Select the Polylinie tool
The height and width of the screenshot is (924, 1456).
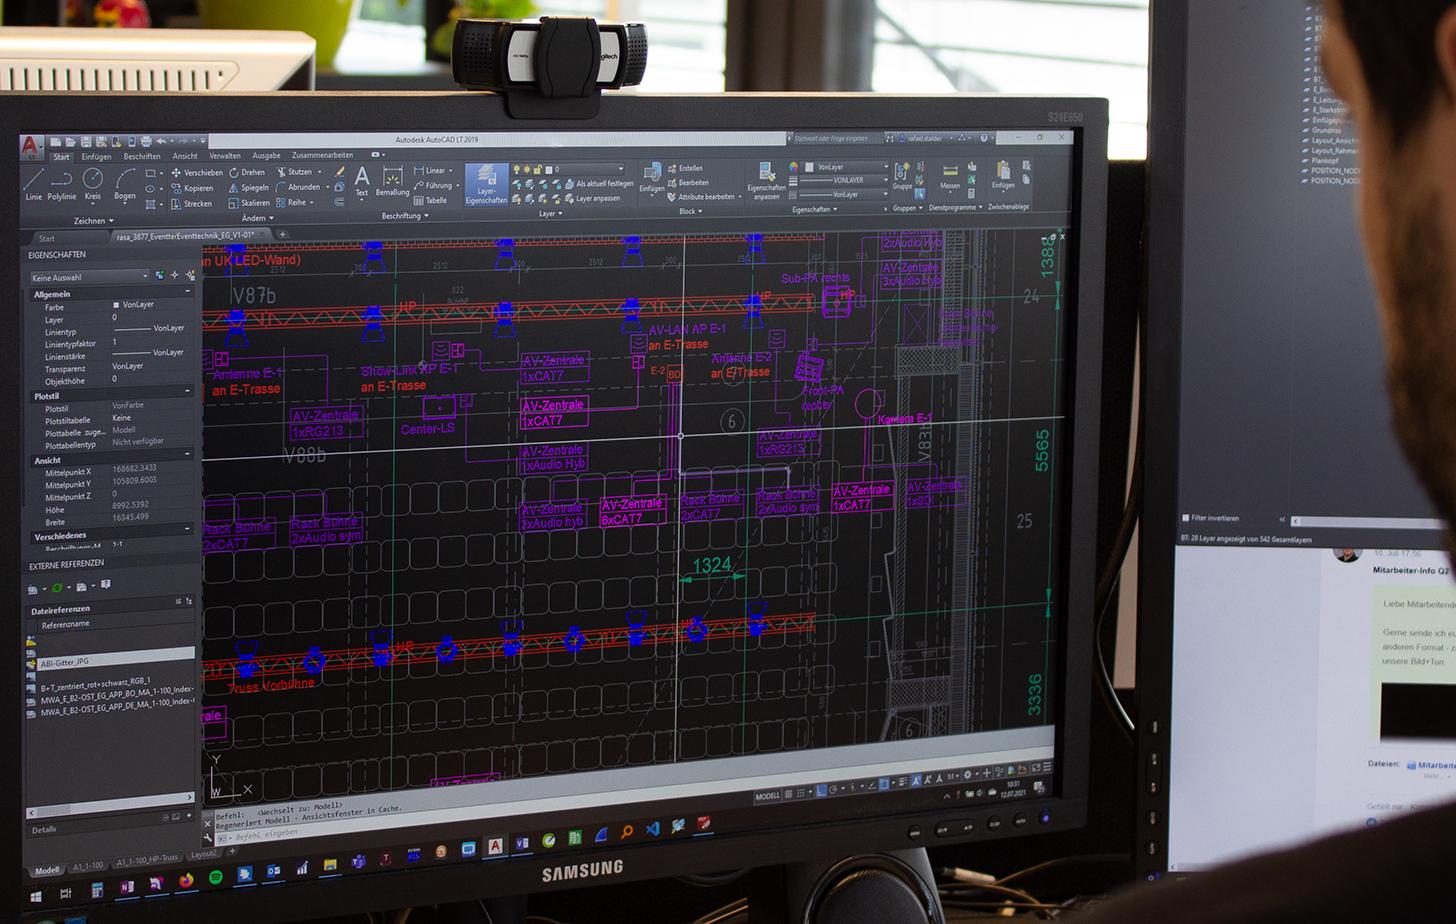point(62,184)
